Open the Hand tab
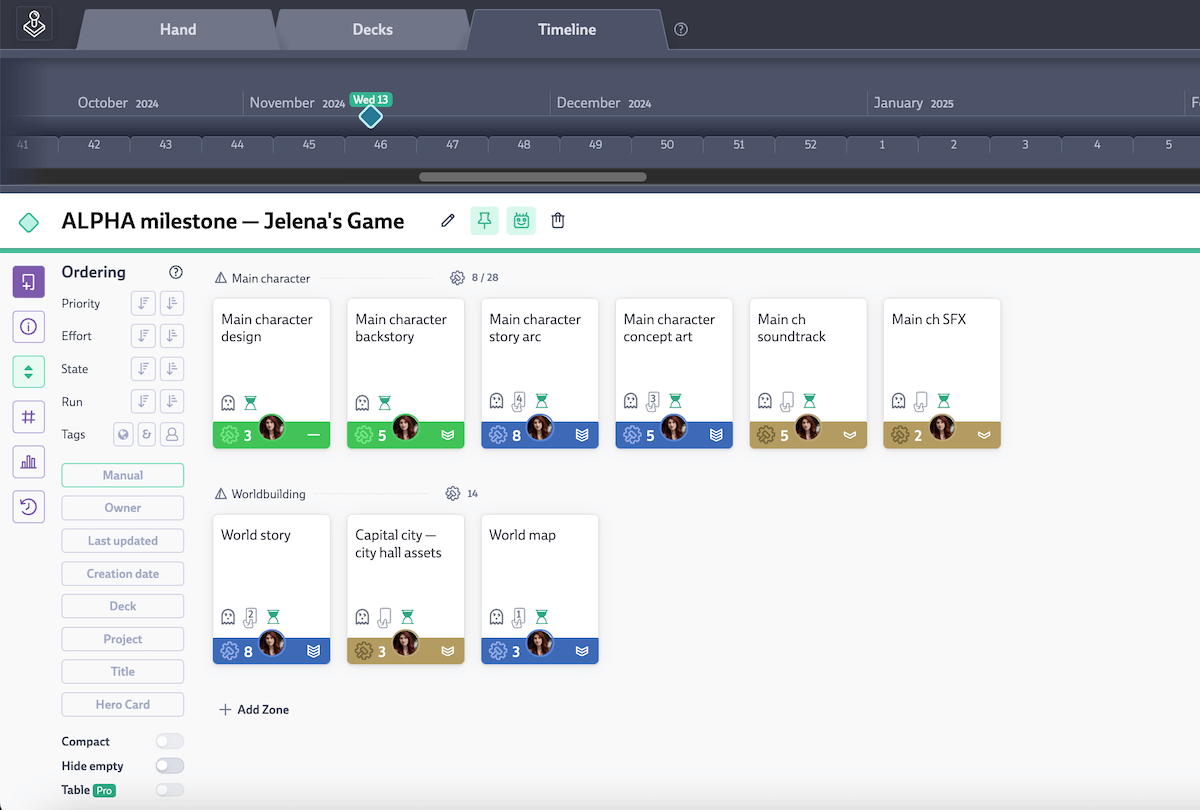1200x810 pixels. (x=176, y=30)
